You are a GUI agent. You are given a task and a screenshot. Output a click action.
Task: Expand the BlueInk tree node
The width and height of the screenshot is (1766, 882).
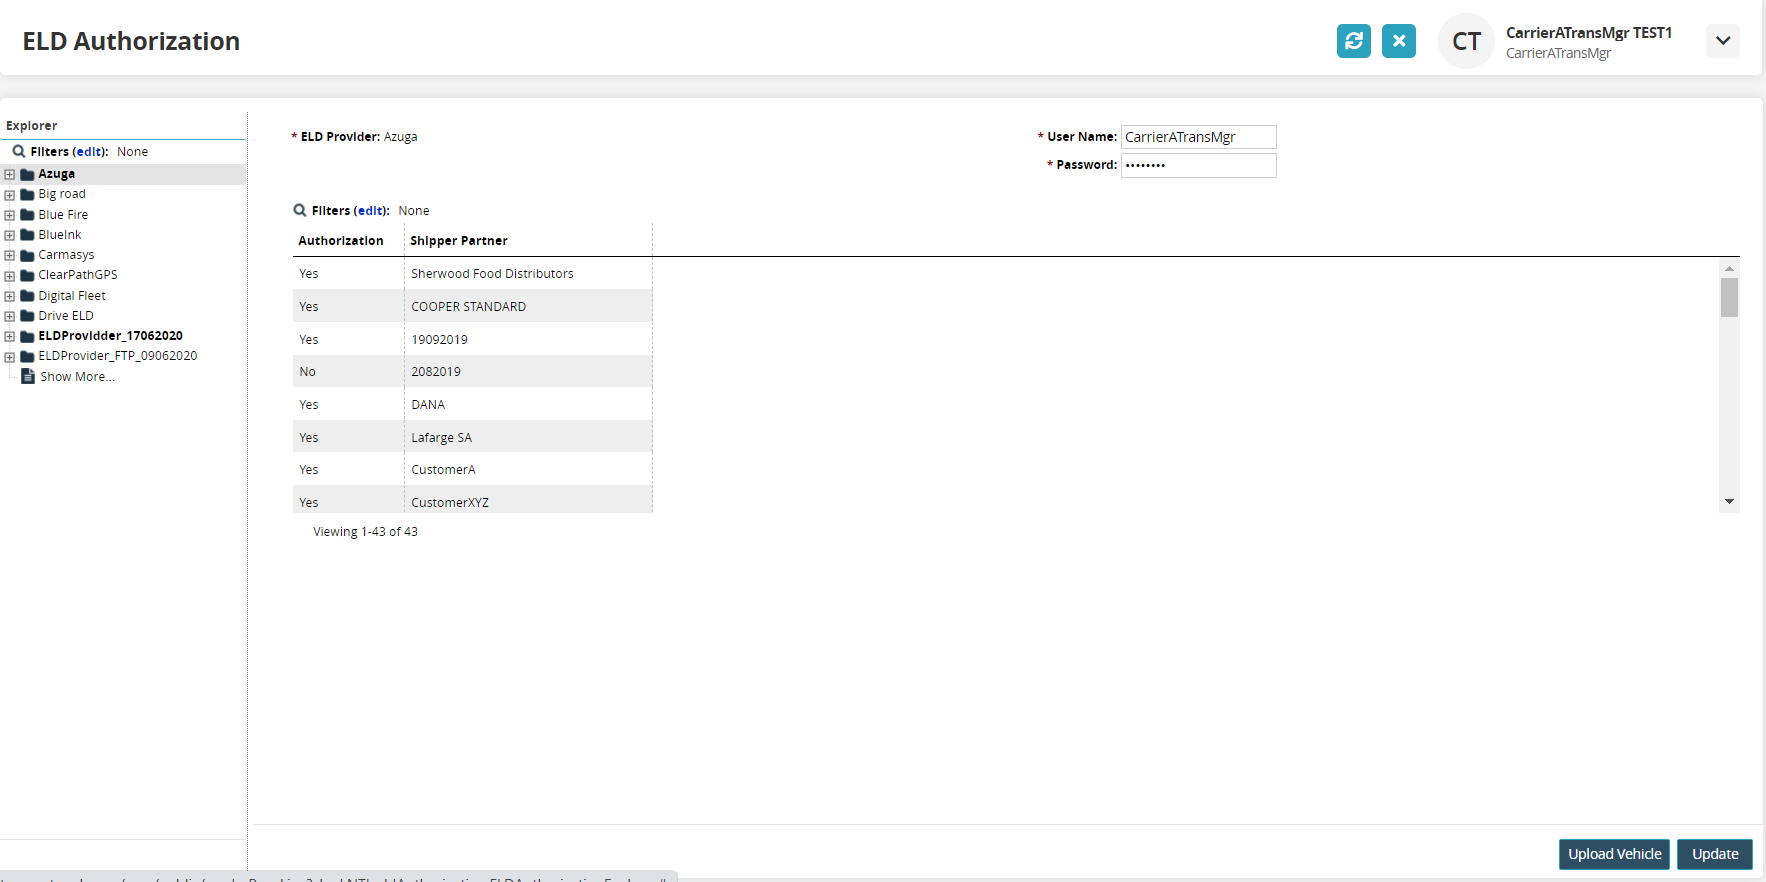coord(10,235)
